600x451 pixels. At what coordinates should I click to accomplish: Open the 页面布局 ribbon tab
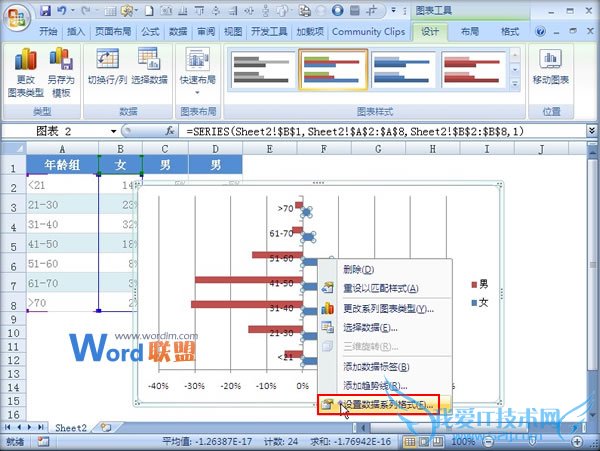coord(113,32)
